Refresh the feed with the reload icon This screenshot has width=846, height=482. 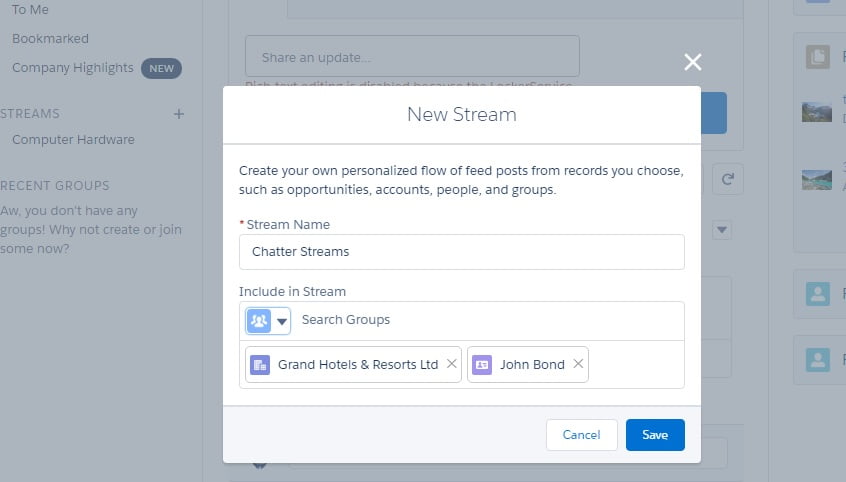click(728, 179)
